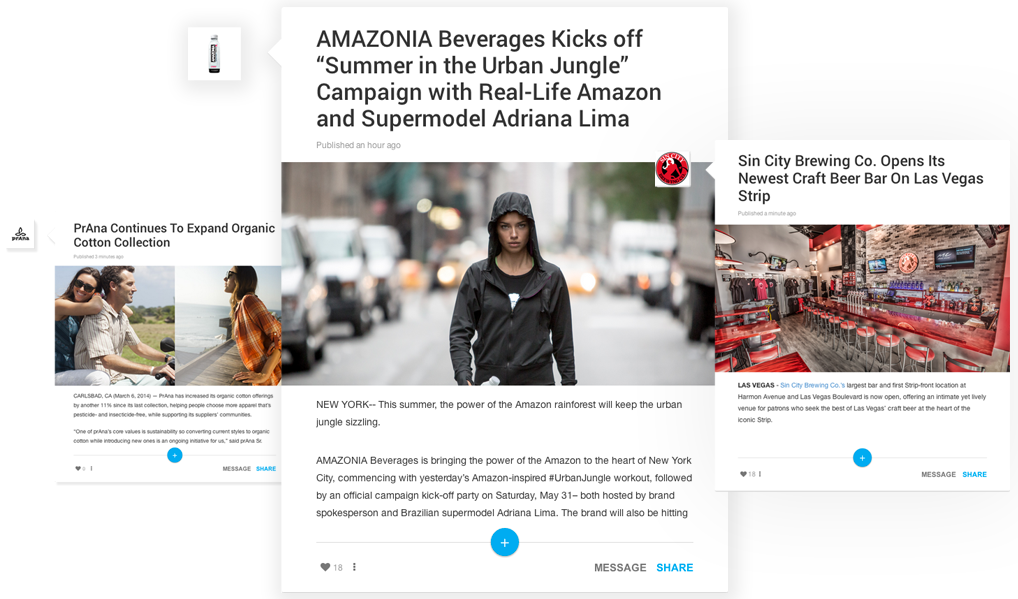This screenshot has width=1018, height=599.
Task: Like the PrAna organic cotton article
Action: [78, 469]
